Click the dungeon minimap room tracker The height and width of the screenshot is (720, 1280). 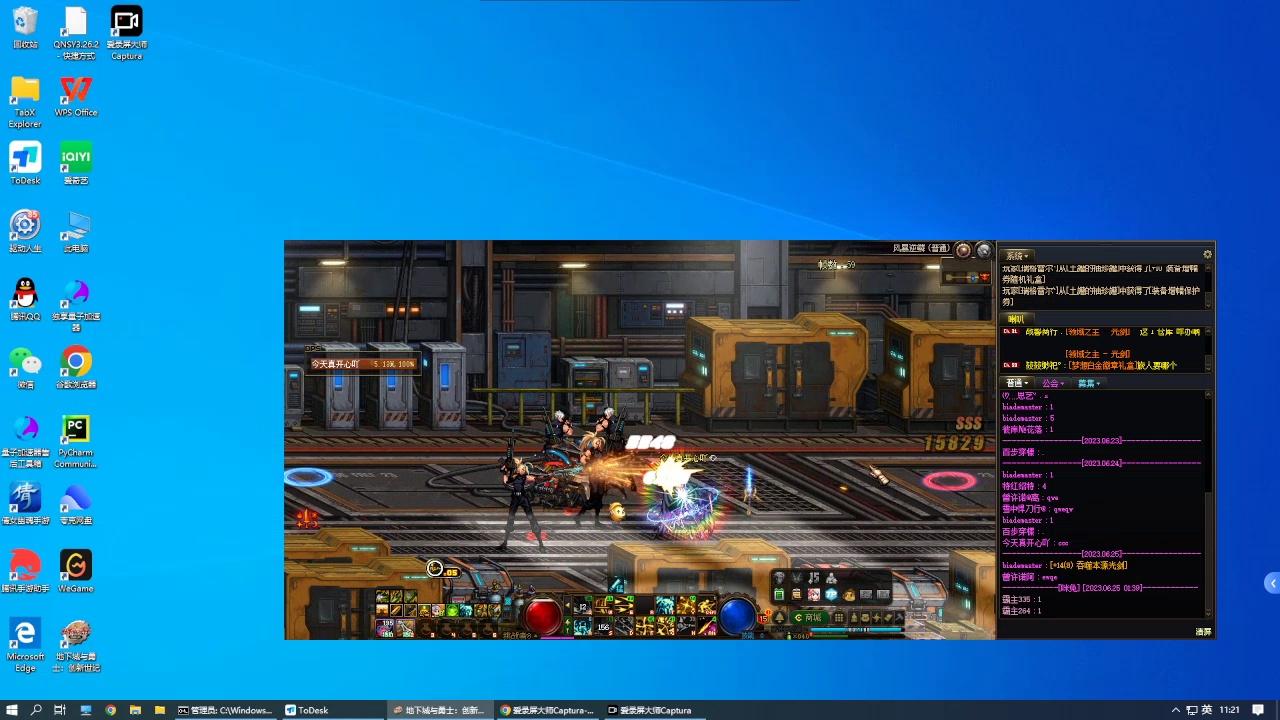(966, 276)
